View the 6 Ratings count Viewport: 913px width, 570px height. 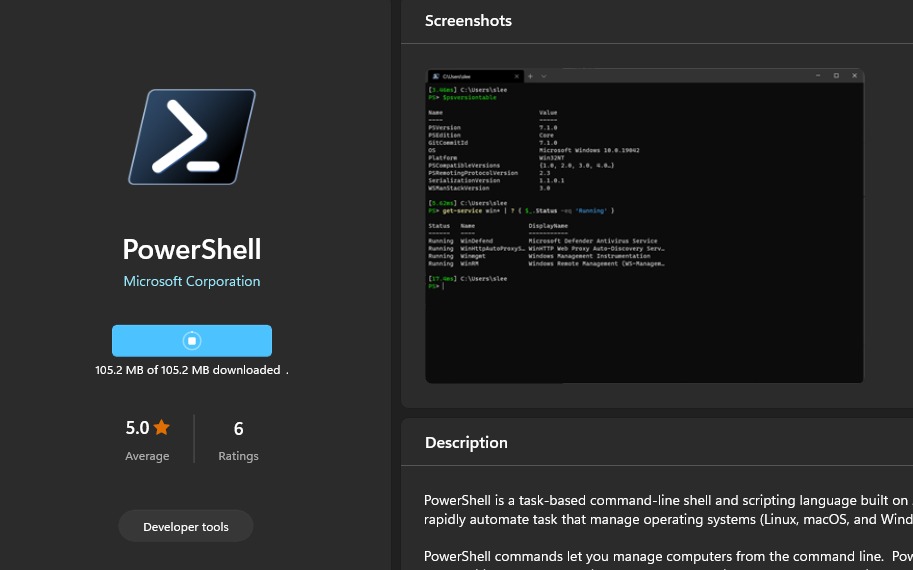238,441
